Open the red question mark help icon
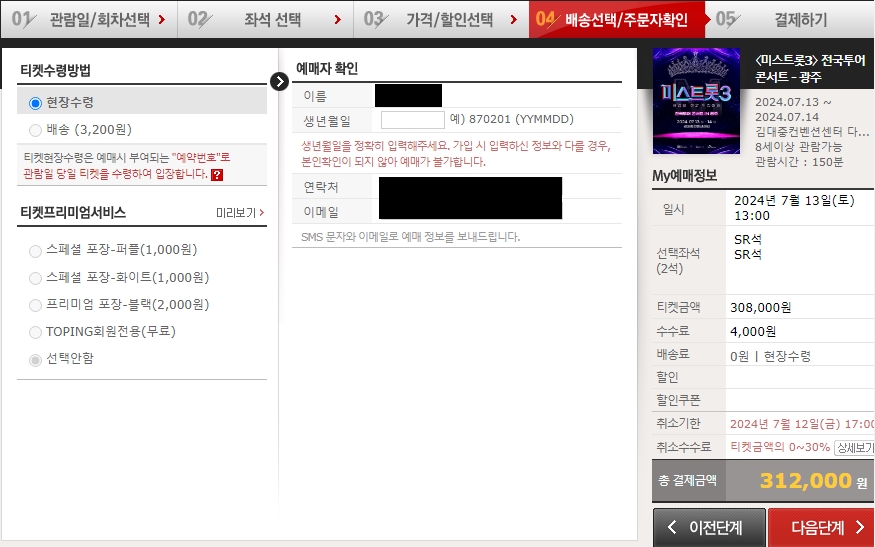This screenshot has width=875, height=547. tap(217, 175)
